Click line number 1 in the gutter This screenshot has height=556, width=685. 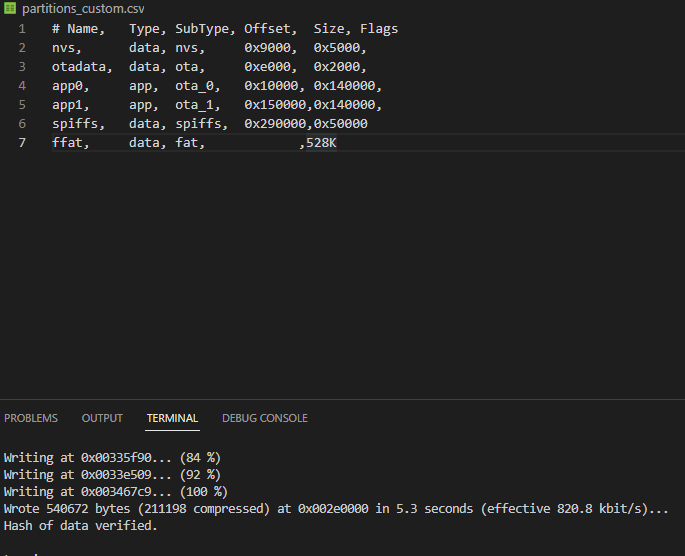22,29
